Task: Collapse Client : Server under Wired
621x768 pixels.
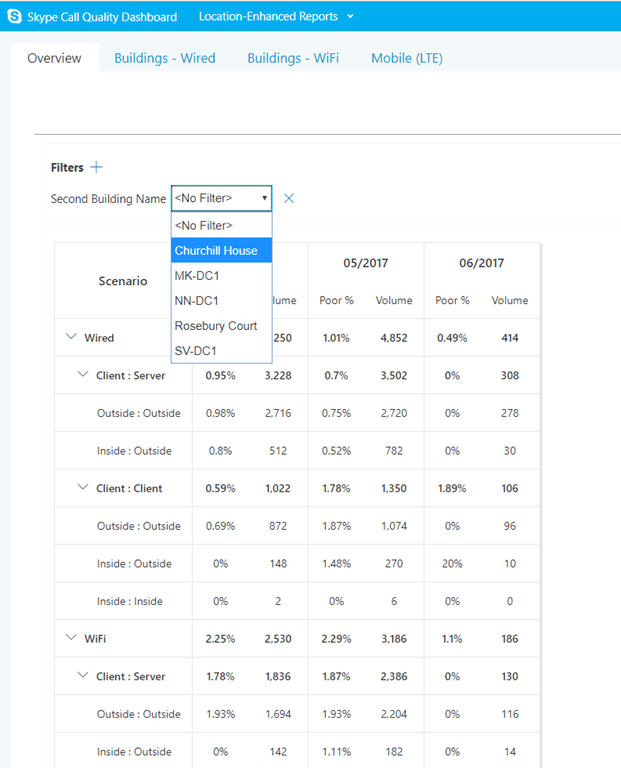Action: [84, 375]
